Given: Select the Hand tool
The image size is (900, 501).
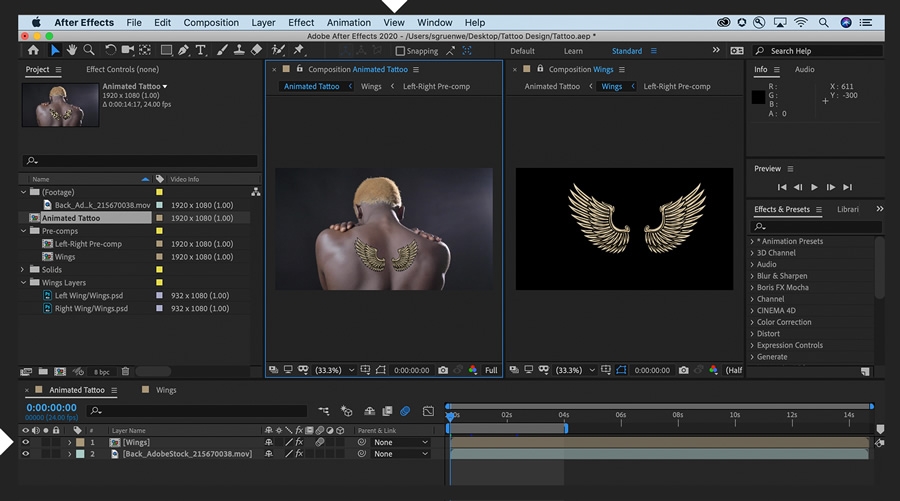Looking at the screenshot, I should 72,50.
